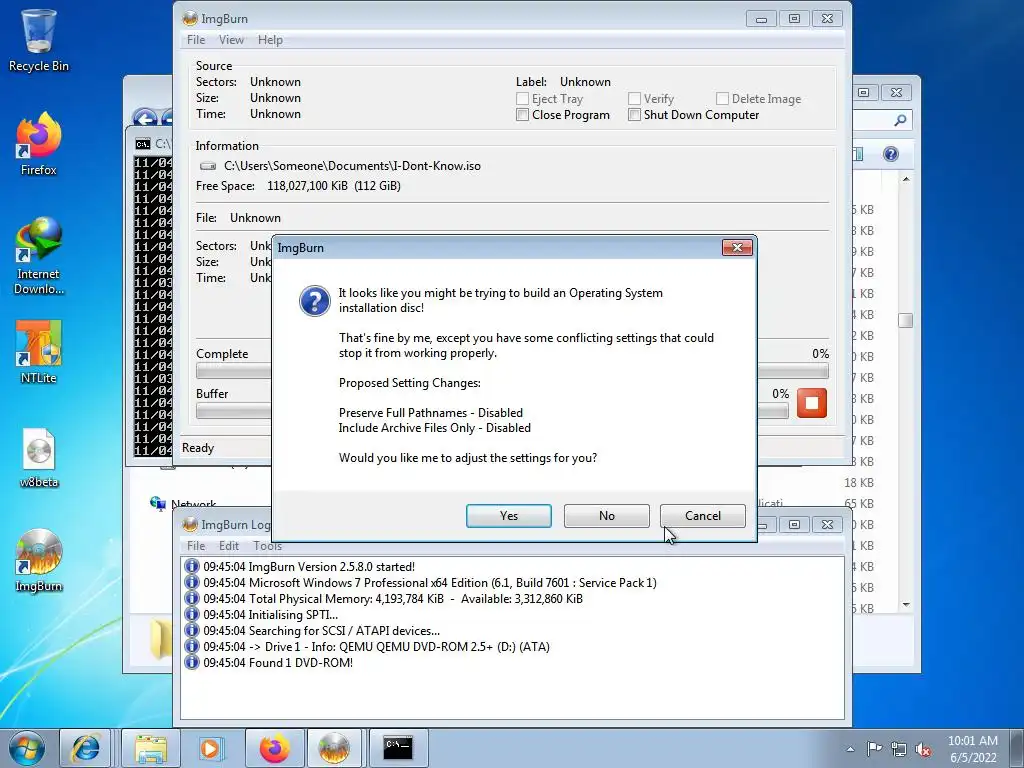Click the Command Prompt window icon
This screenshot has height=768, width=1024.
pos(143,144)
